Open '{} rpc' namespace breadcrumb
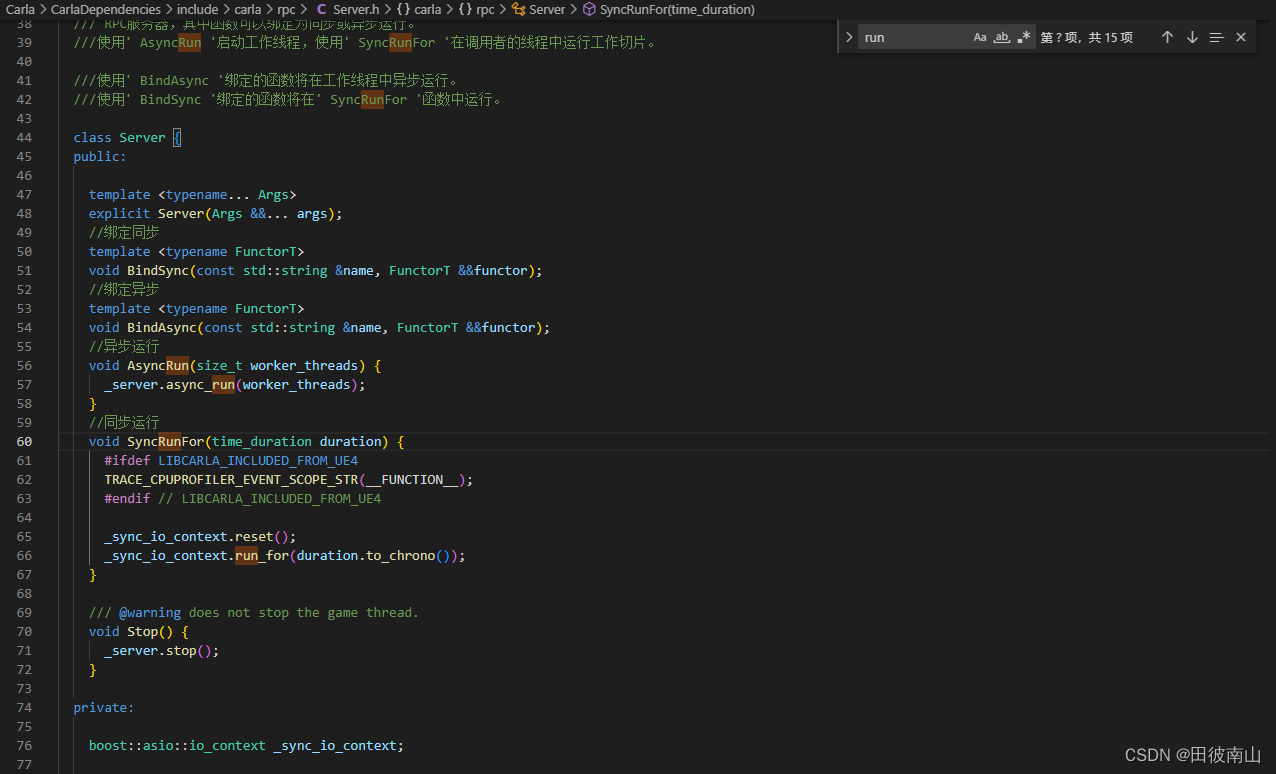Image resolution: width=1276 pixels, height=774 pixels. tap(476, 9)
